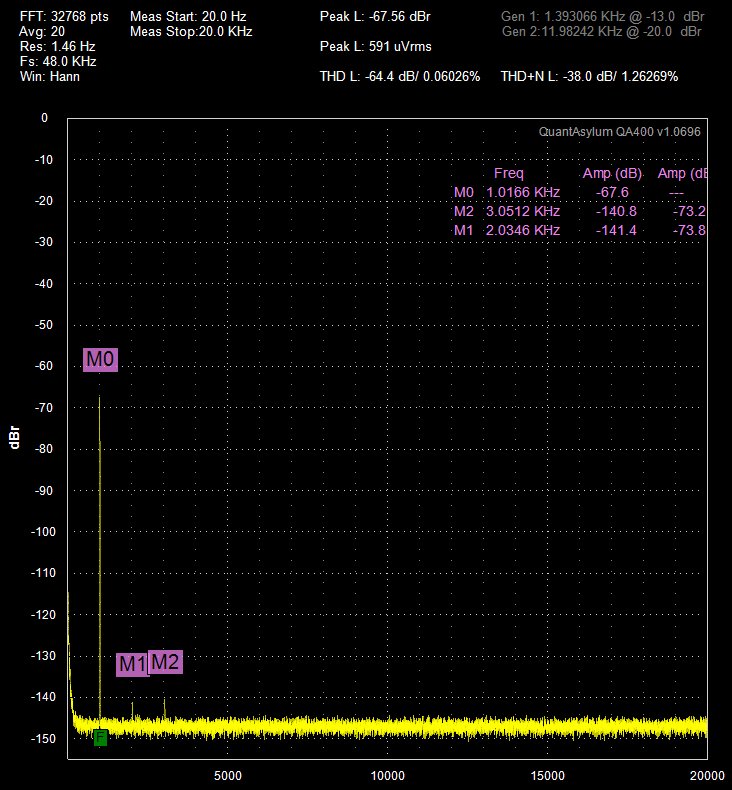Click the FFT: 32768 pts text
Screen dimensions: 732x790
(x=64, y=17)
